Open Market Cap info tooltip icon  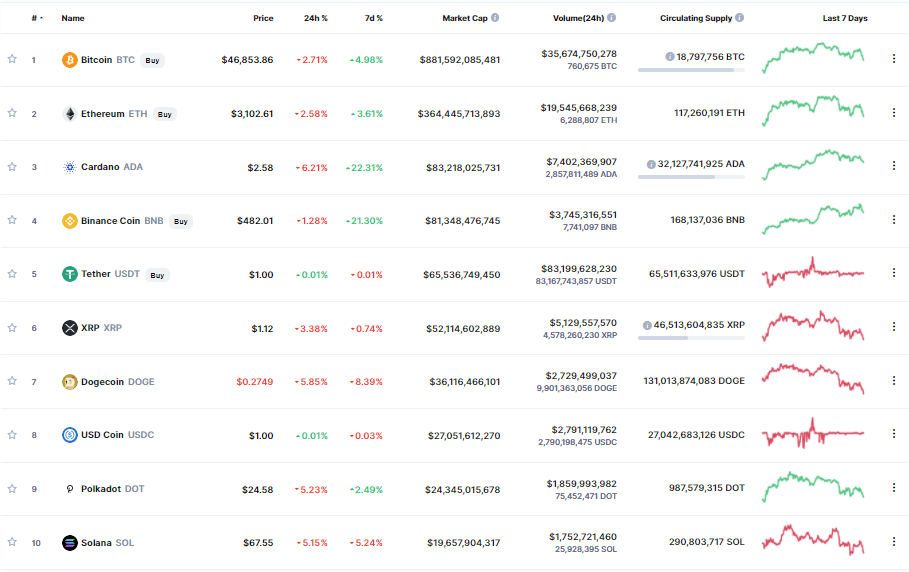point(495,18)
